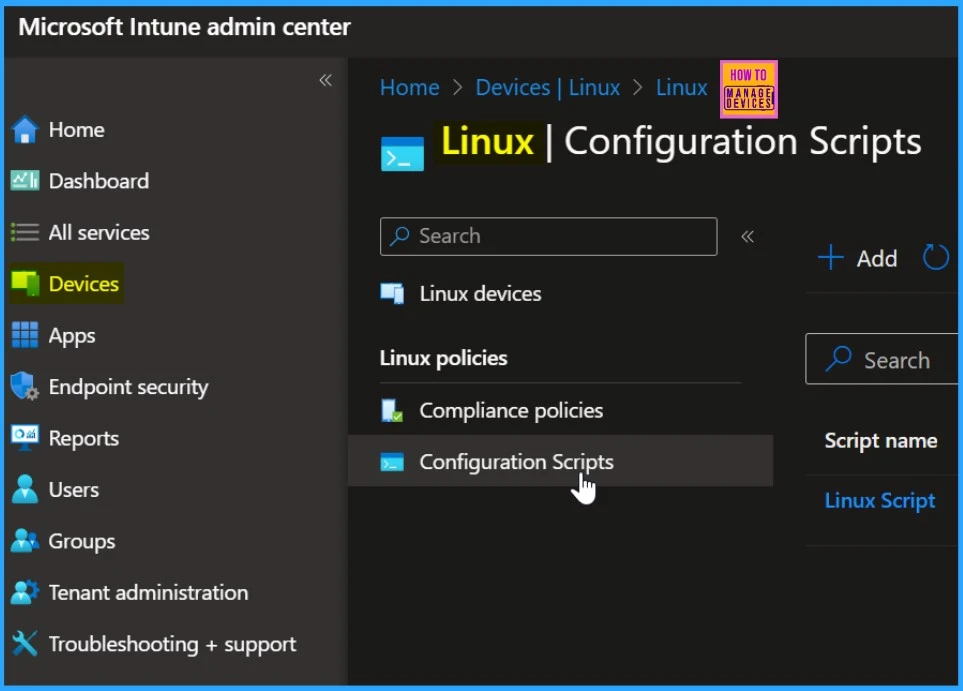Click the Home breadcrumb link
Screen dimensions: 963x691
410,87
